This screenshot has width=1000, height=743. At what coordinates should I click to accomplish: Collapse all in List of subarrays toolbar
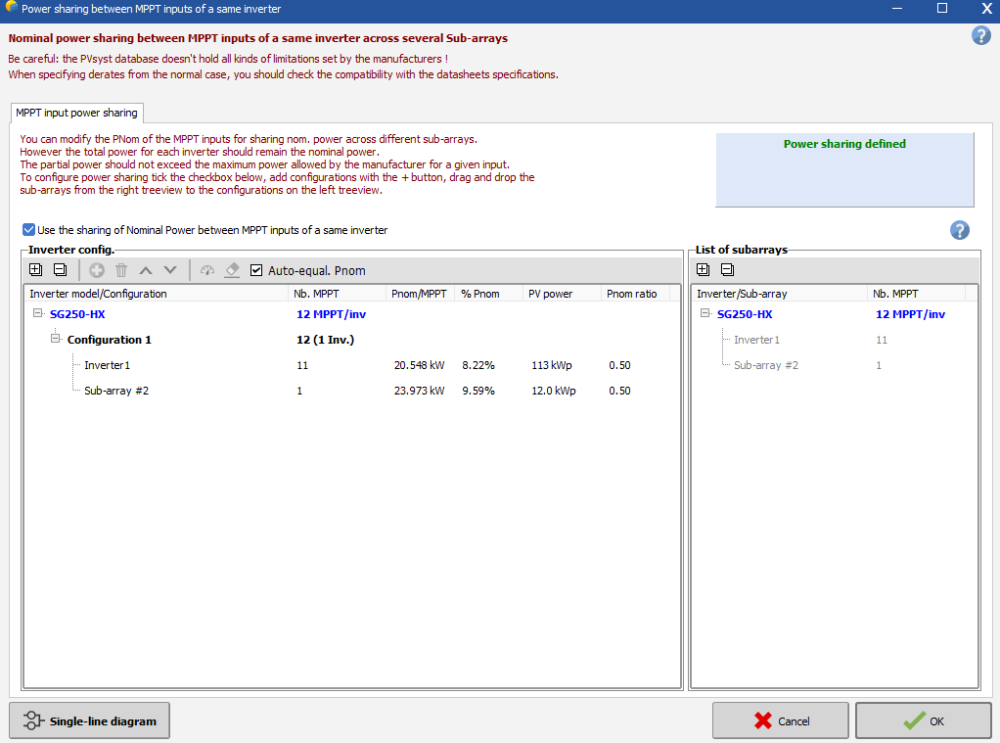tap(727, 269)
